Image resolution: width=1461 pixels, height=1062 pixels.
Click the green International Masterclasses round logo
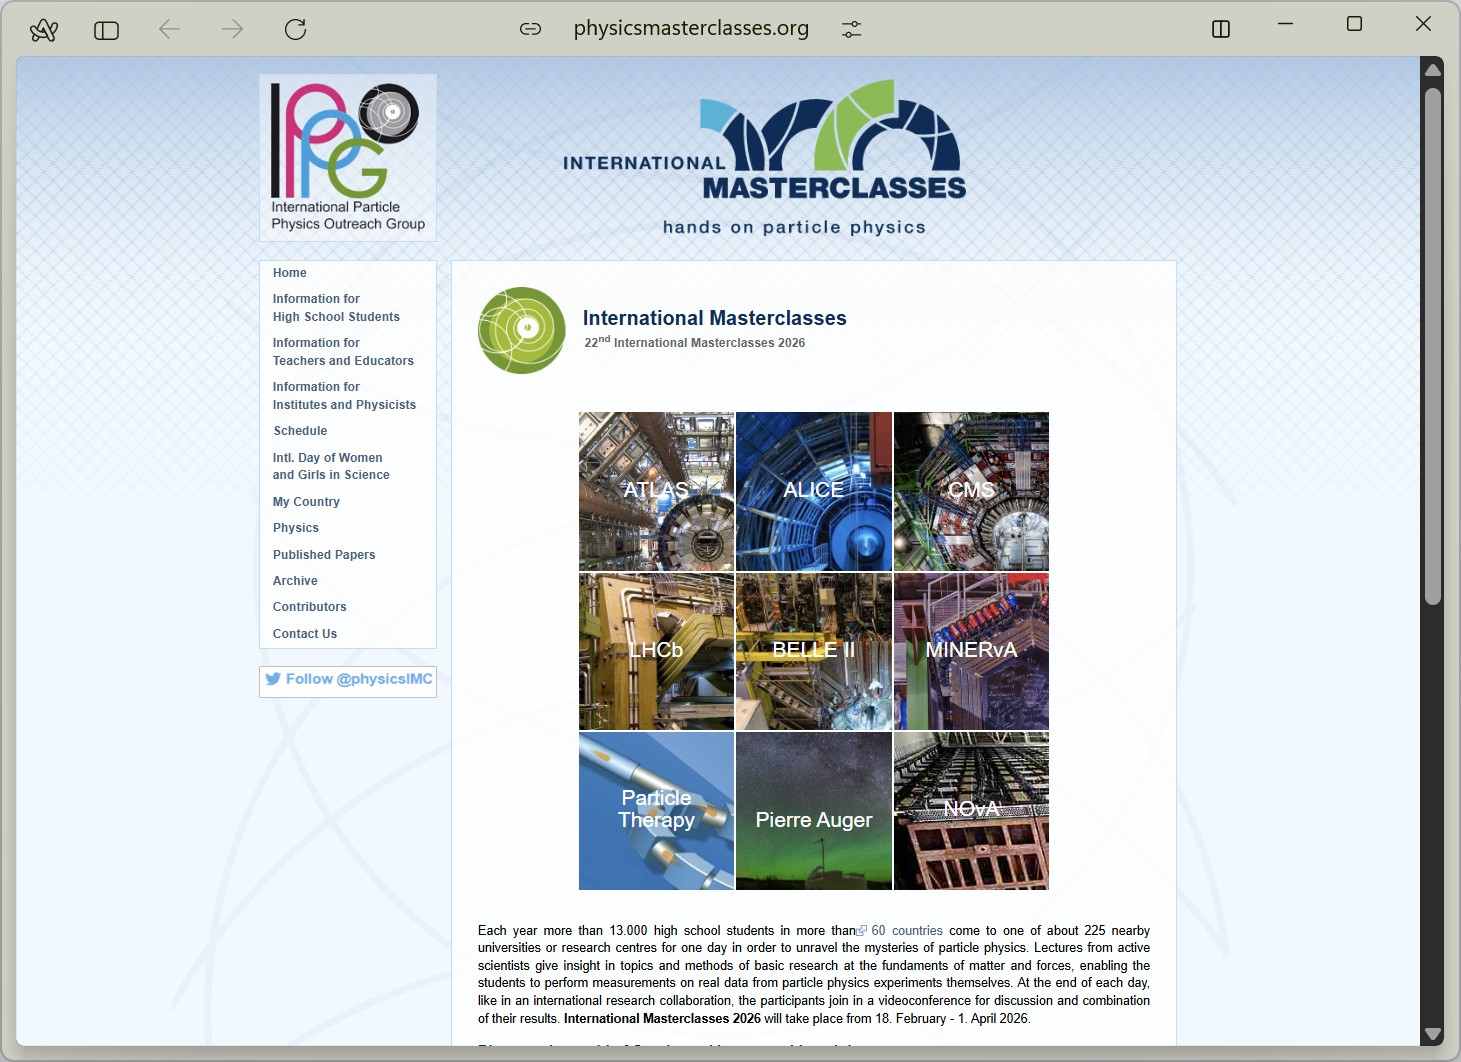521,330
